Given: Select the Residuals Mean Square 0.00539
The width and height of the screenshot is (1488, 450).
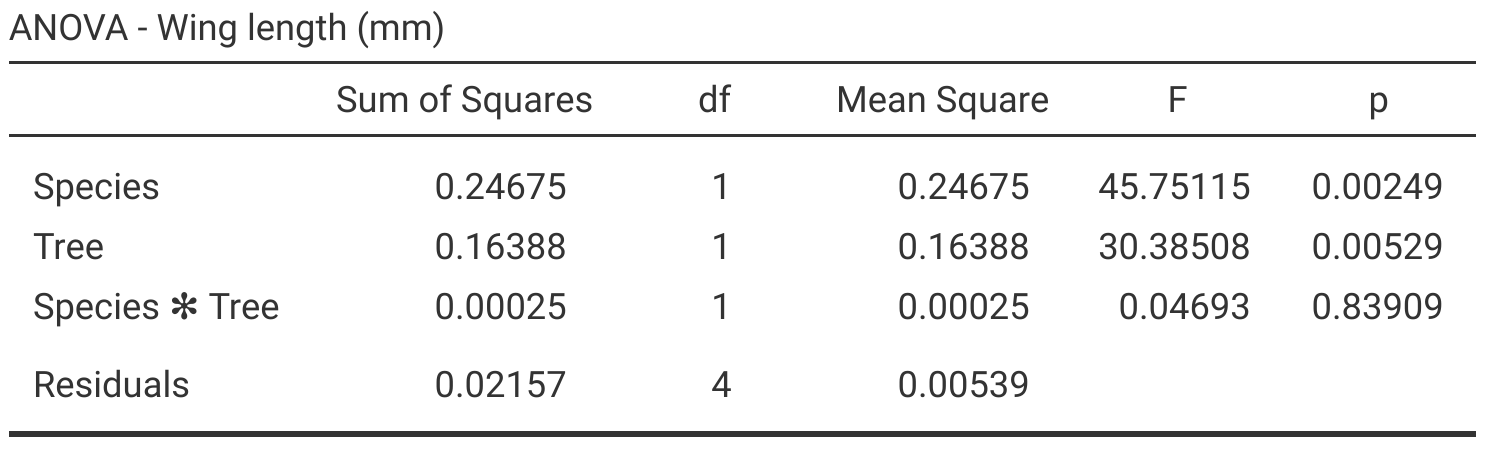Looking at the screenshot, I should [963, 384].
